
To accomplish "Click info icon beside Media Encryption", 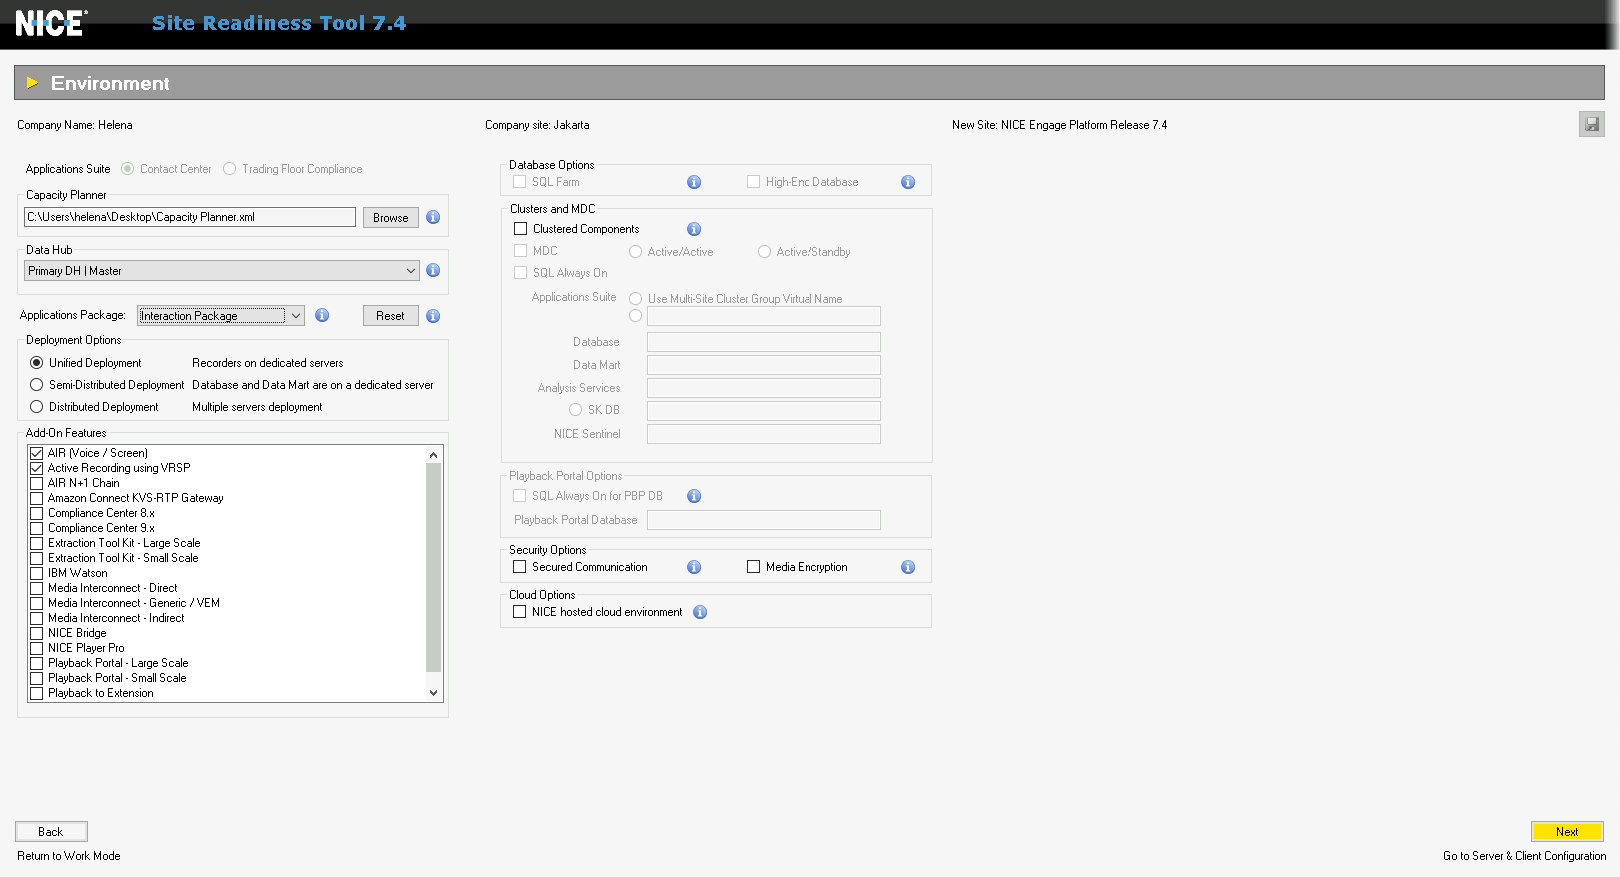I will (x=908, y=567).
